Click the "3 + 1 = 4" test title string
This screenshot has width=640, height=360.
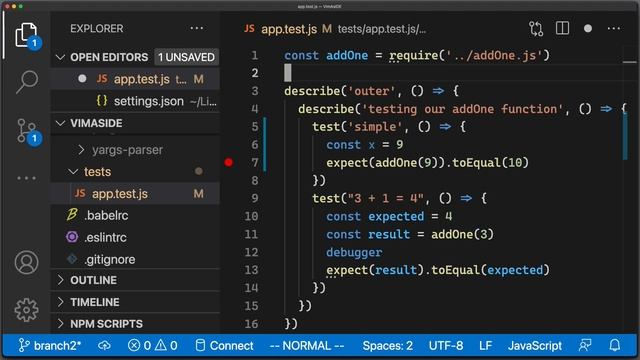386,198
